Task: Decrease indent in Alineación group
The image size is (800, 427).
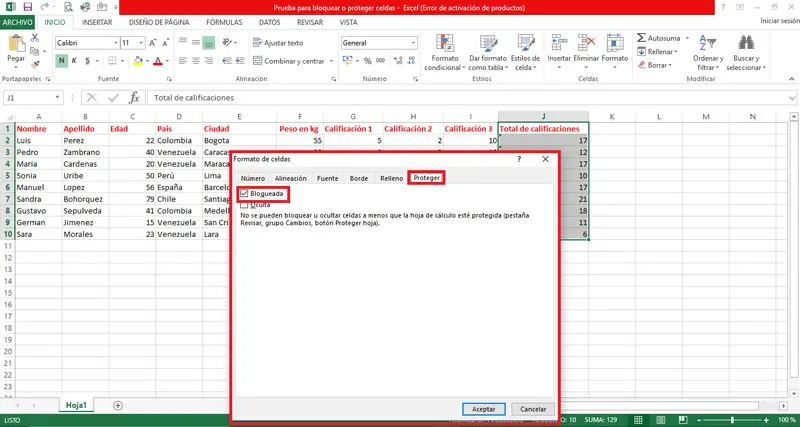Action: tap(228, 61)
